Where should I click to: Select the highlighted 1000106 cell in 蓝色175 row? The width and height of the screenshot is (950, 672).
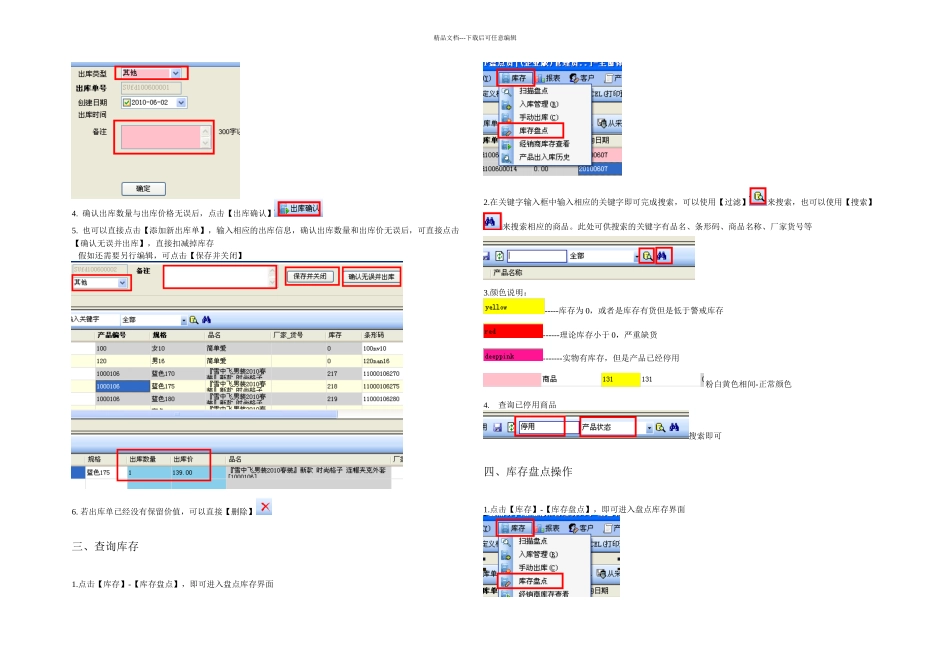[122, 386]
